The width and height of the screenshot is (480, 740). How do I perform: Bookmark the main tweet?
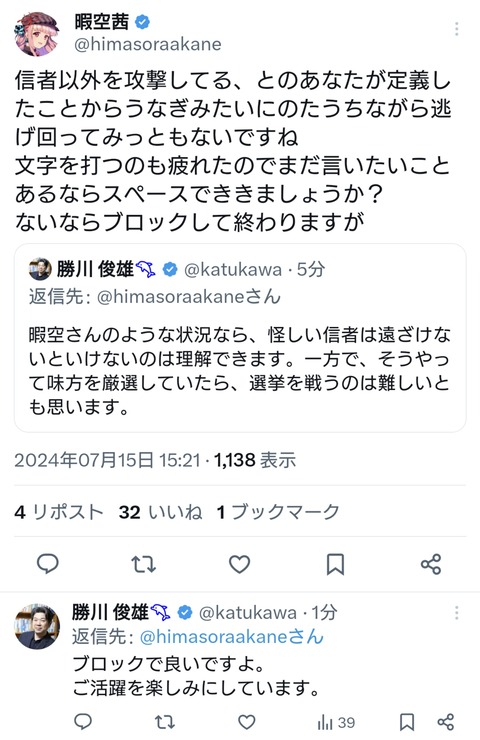click(335, 564)
